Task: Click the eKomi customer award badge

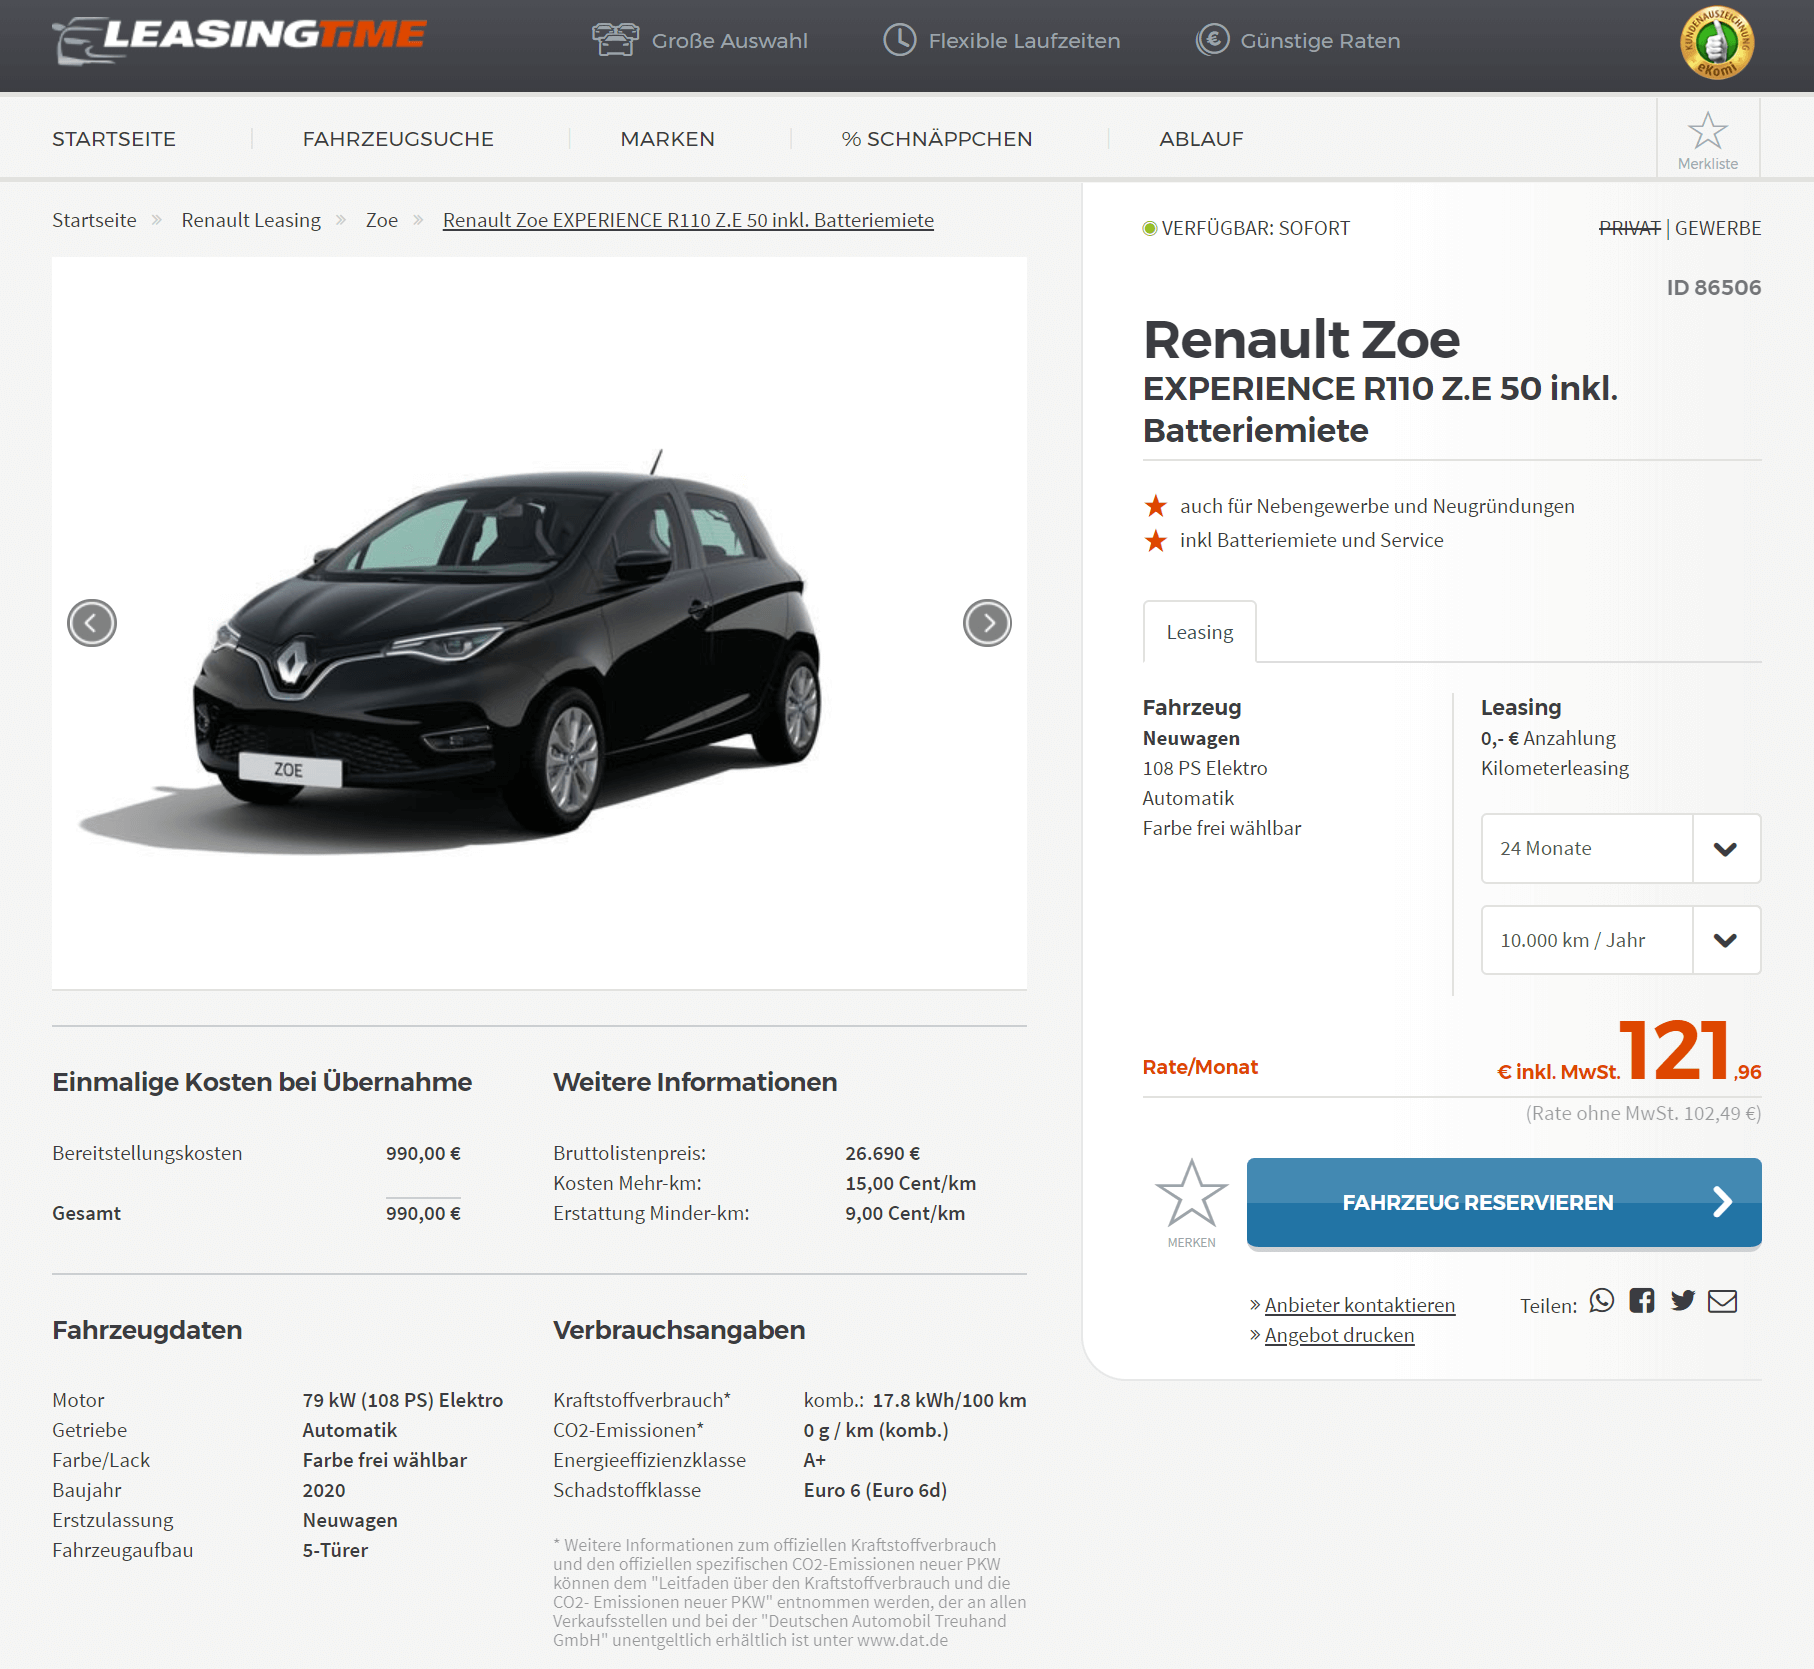Action: coord(1716,42)
